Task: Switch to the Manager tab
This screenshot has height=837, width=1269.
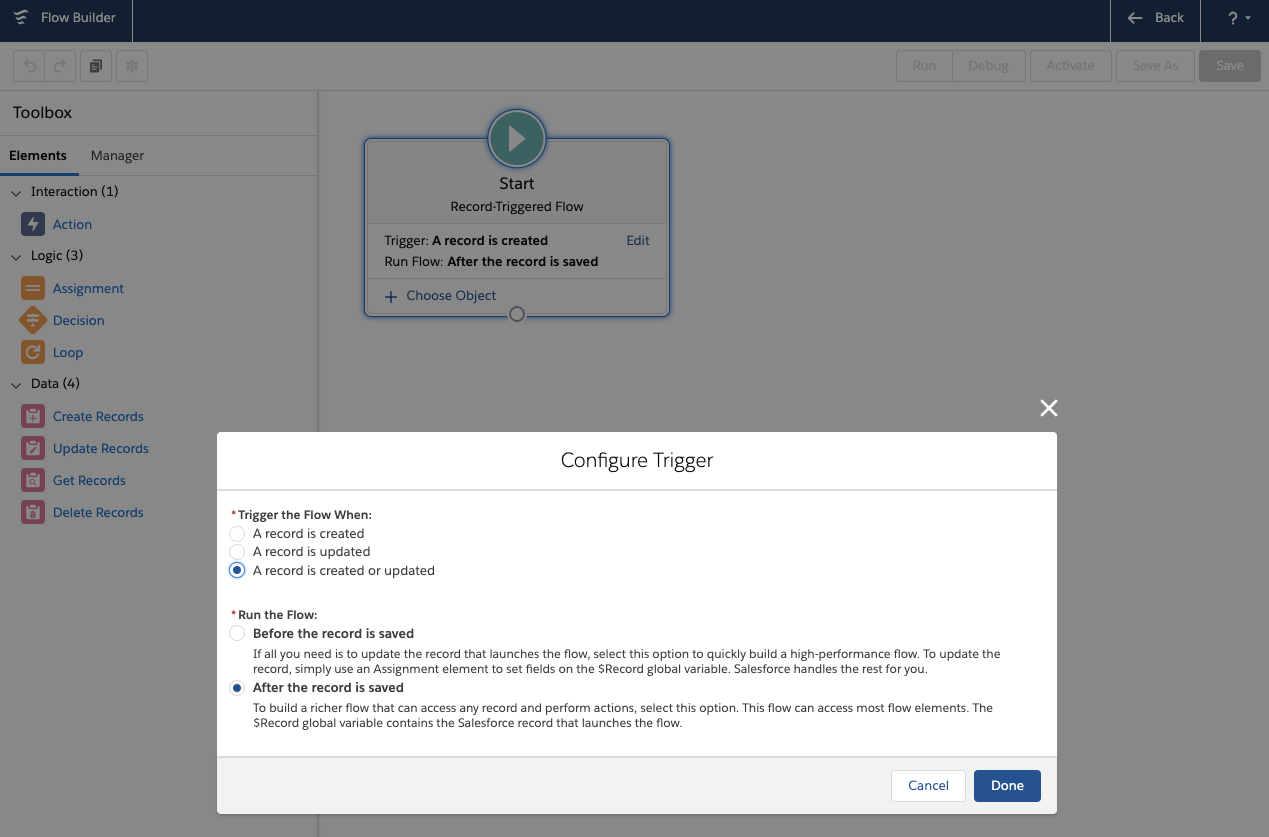Action: tap(117, 156)
